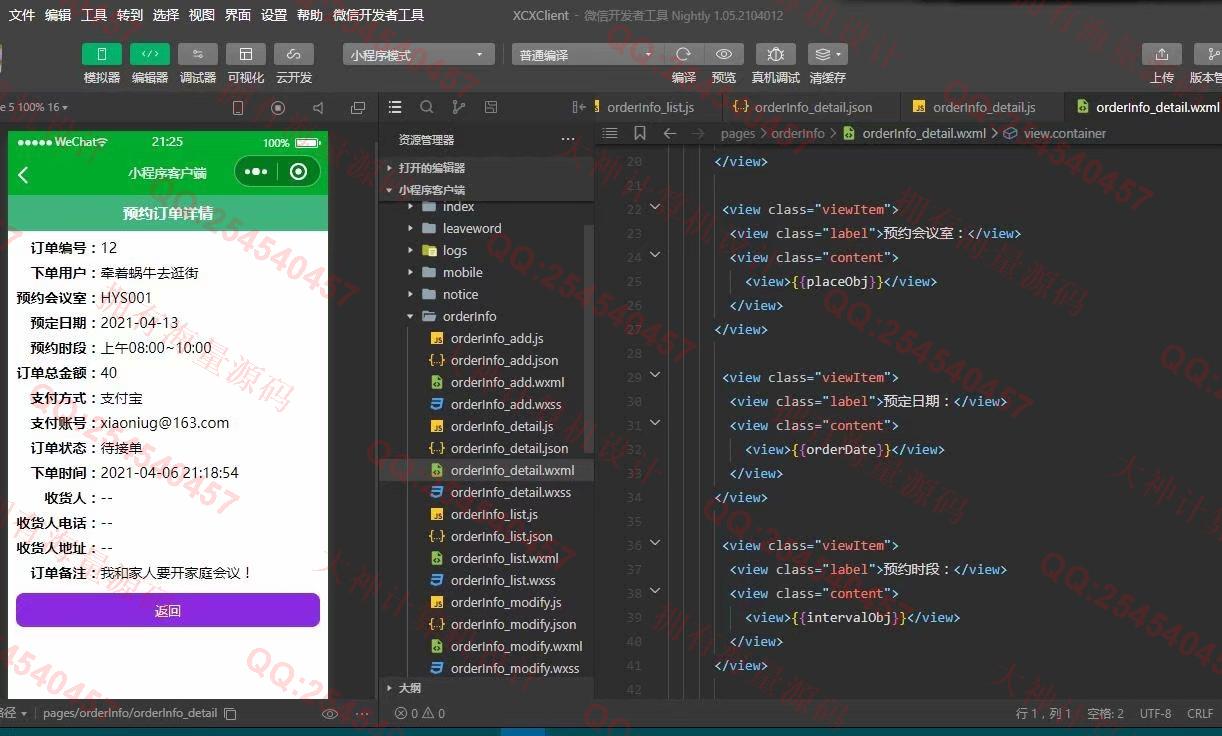Open the 工具 menu
Image resolution: width=1222 pixels, height=736 pixels.
pos(94,15)
